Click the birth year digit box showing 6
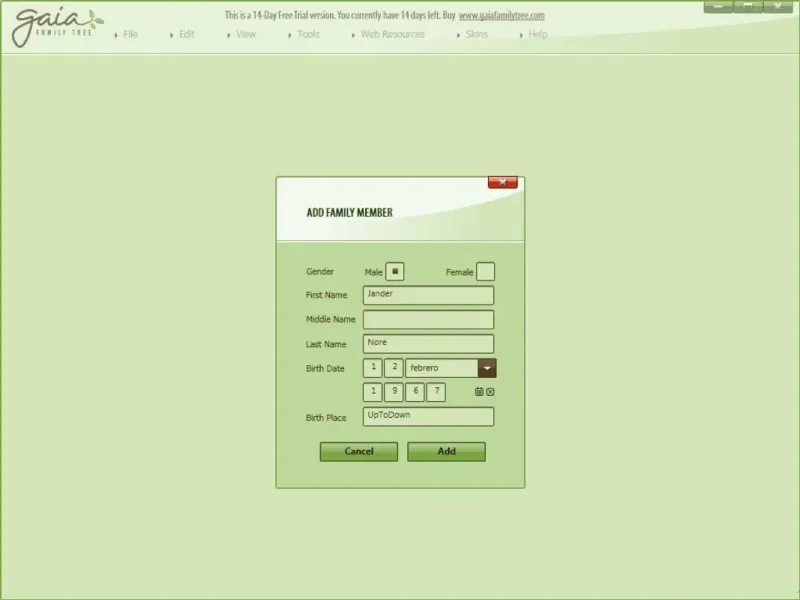Viewport: 800px width, 600px height. tap(415, 392)
